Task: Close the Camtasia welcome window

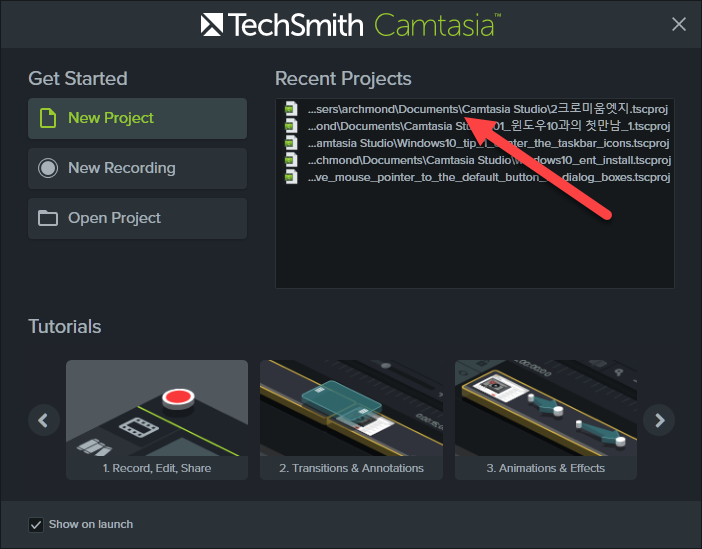Action: pos(679,24)
